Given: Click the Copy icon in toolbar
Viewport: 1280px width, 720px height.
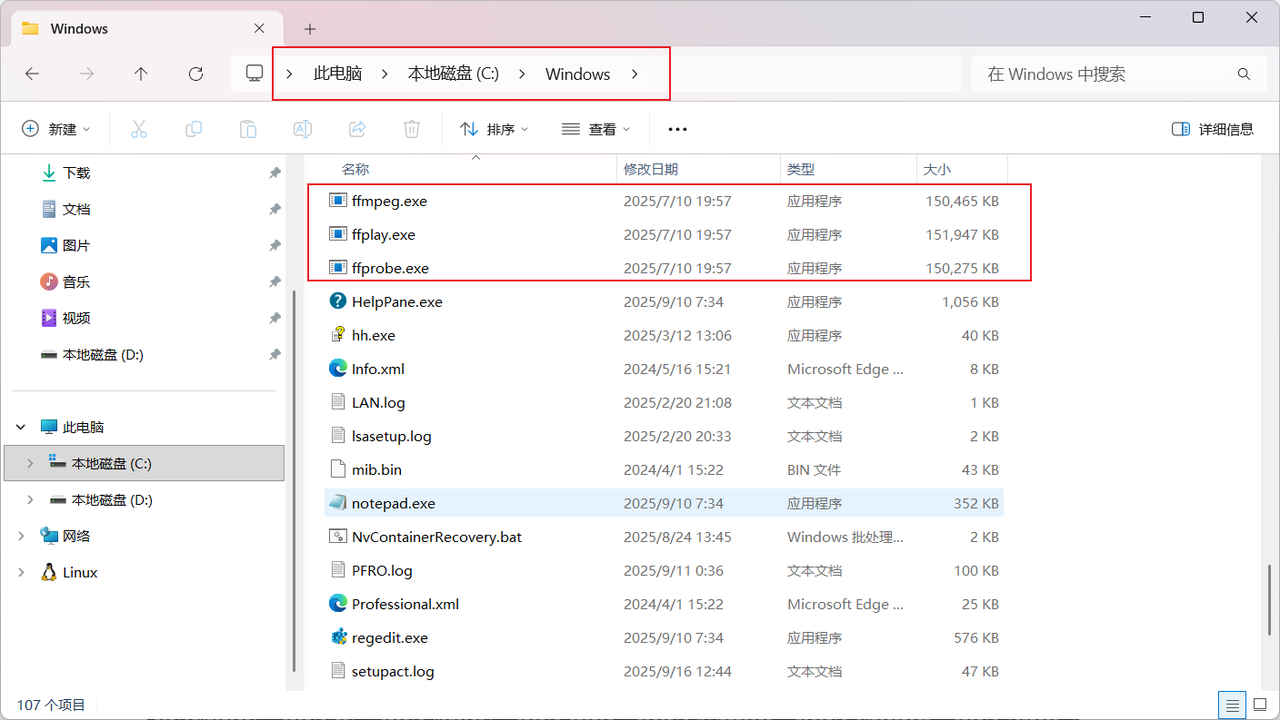Looking at the screenshot, I should [193, 129].
